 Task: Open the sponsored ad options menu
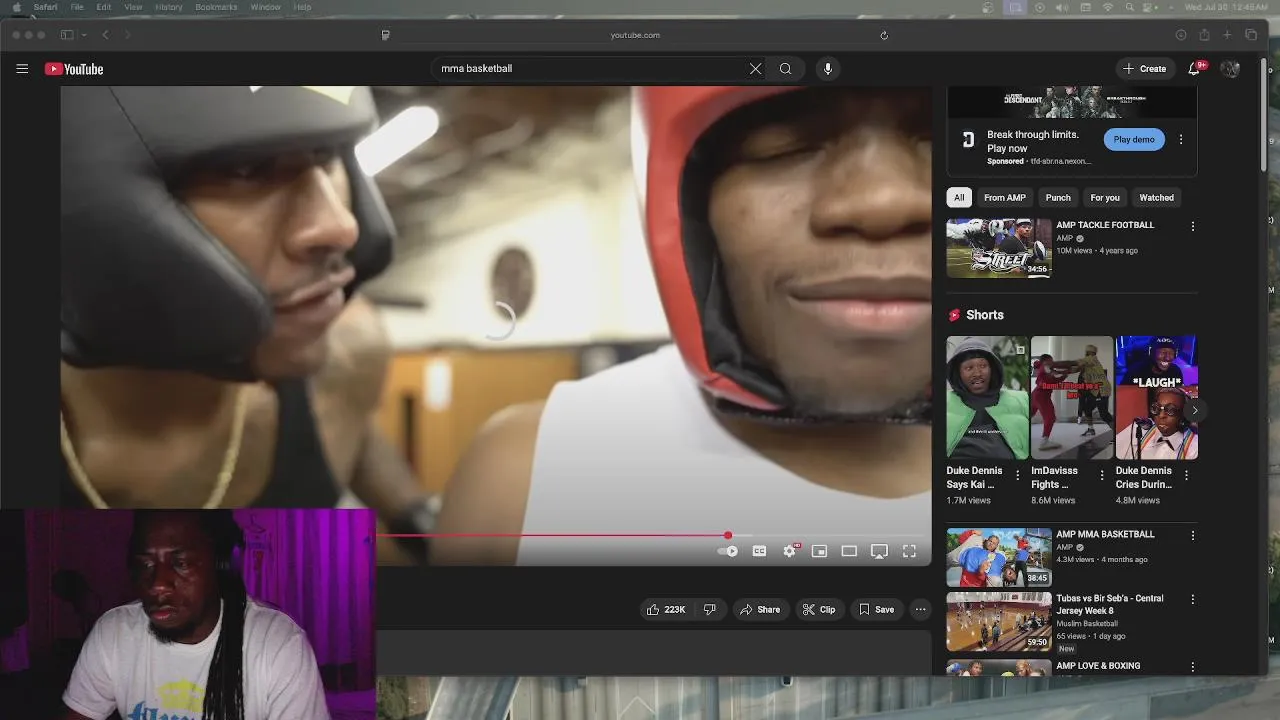pyautogui.click(x=1181, y=139)
